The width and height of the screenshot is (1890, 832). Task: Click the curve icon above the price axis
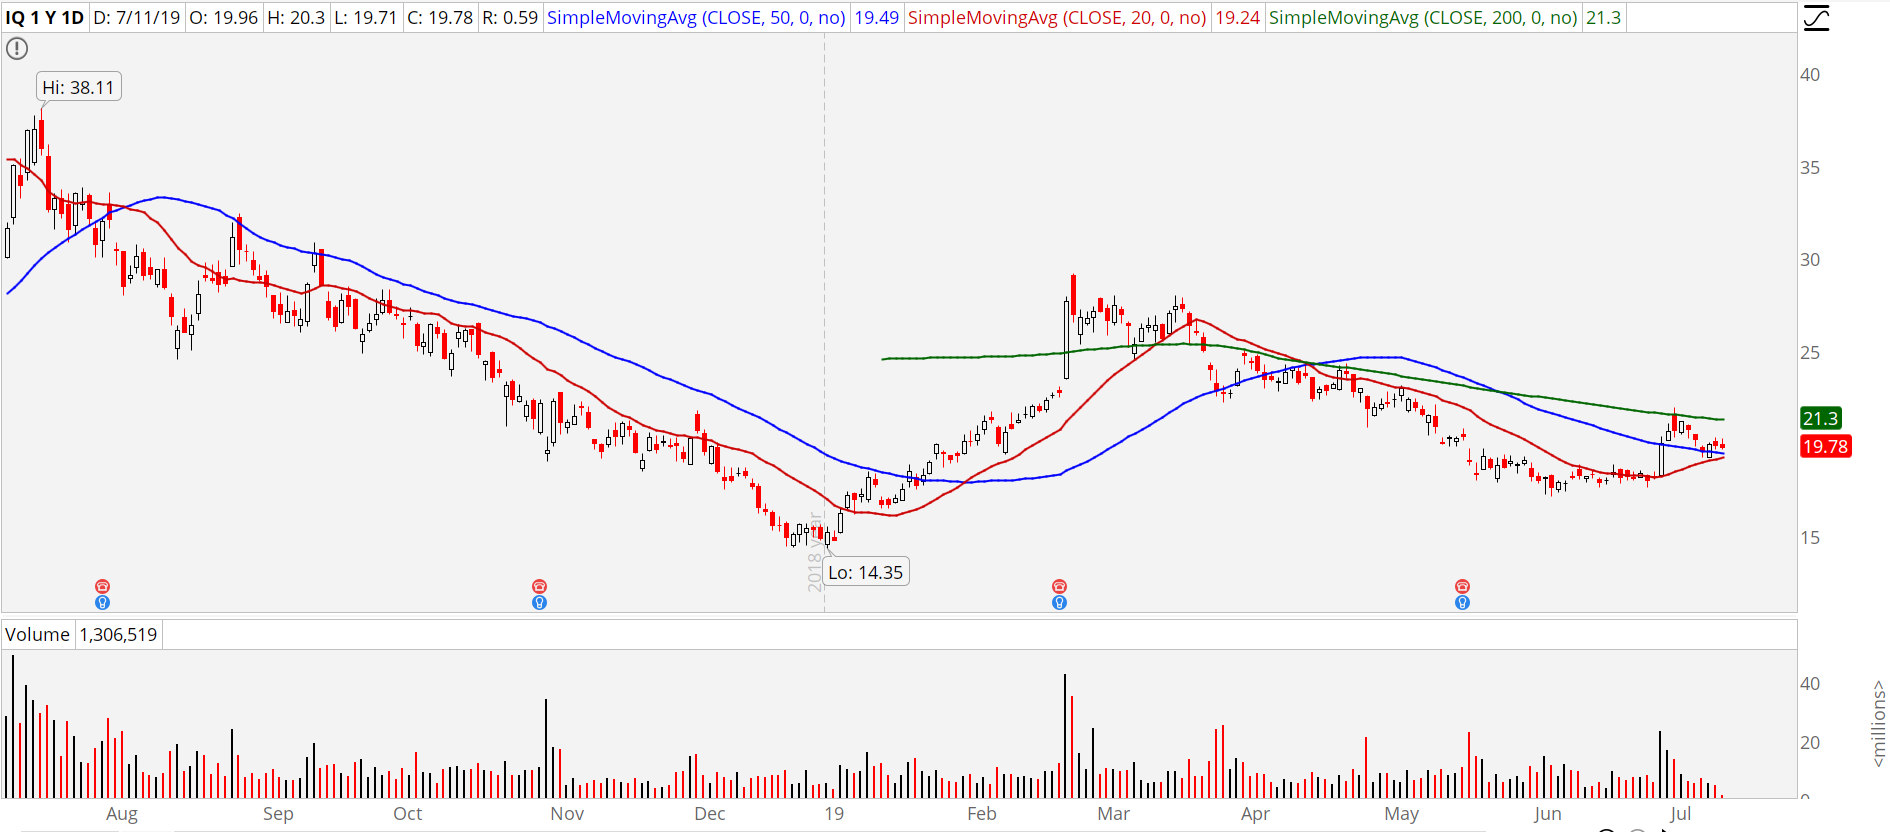click(x=1816, y=18)
